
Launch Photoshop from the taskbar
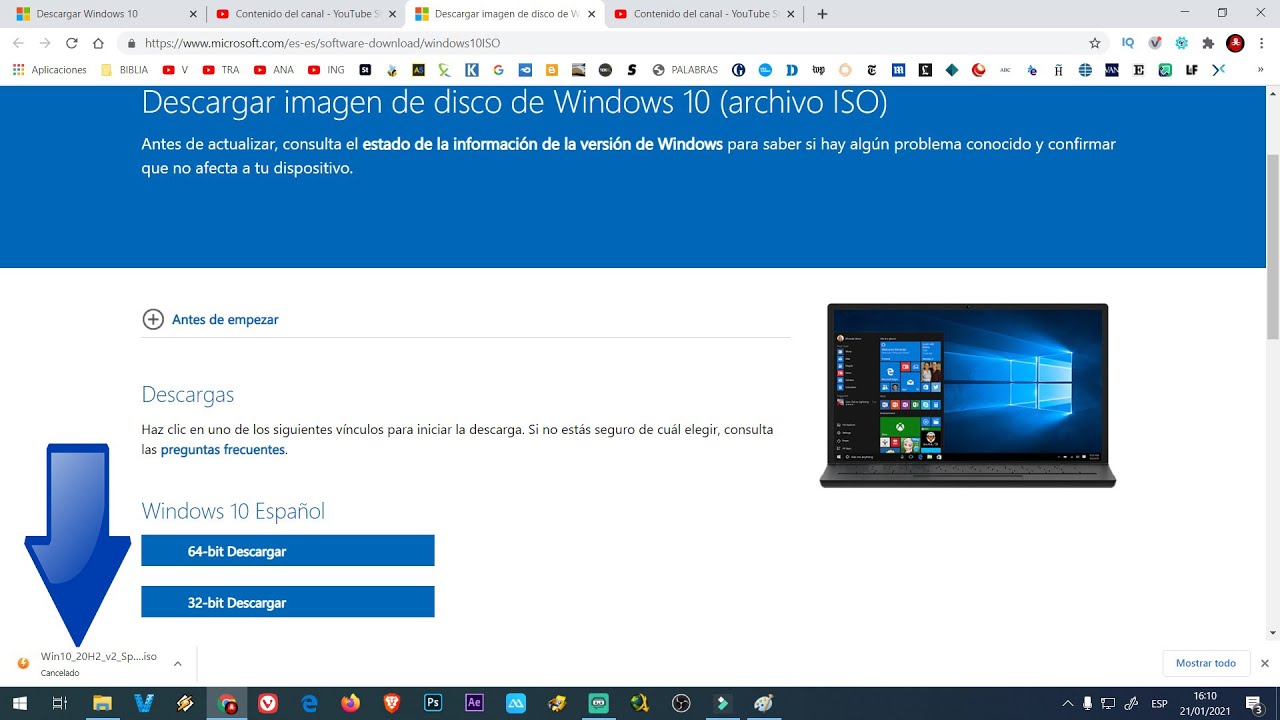(433, 703)
